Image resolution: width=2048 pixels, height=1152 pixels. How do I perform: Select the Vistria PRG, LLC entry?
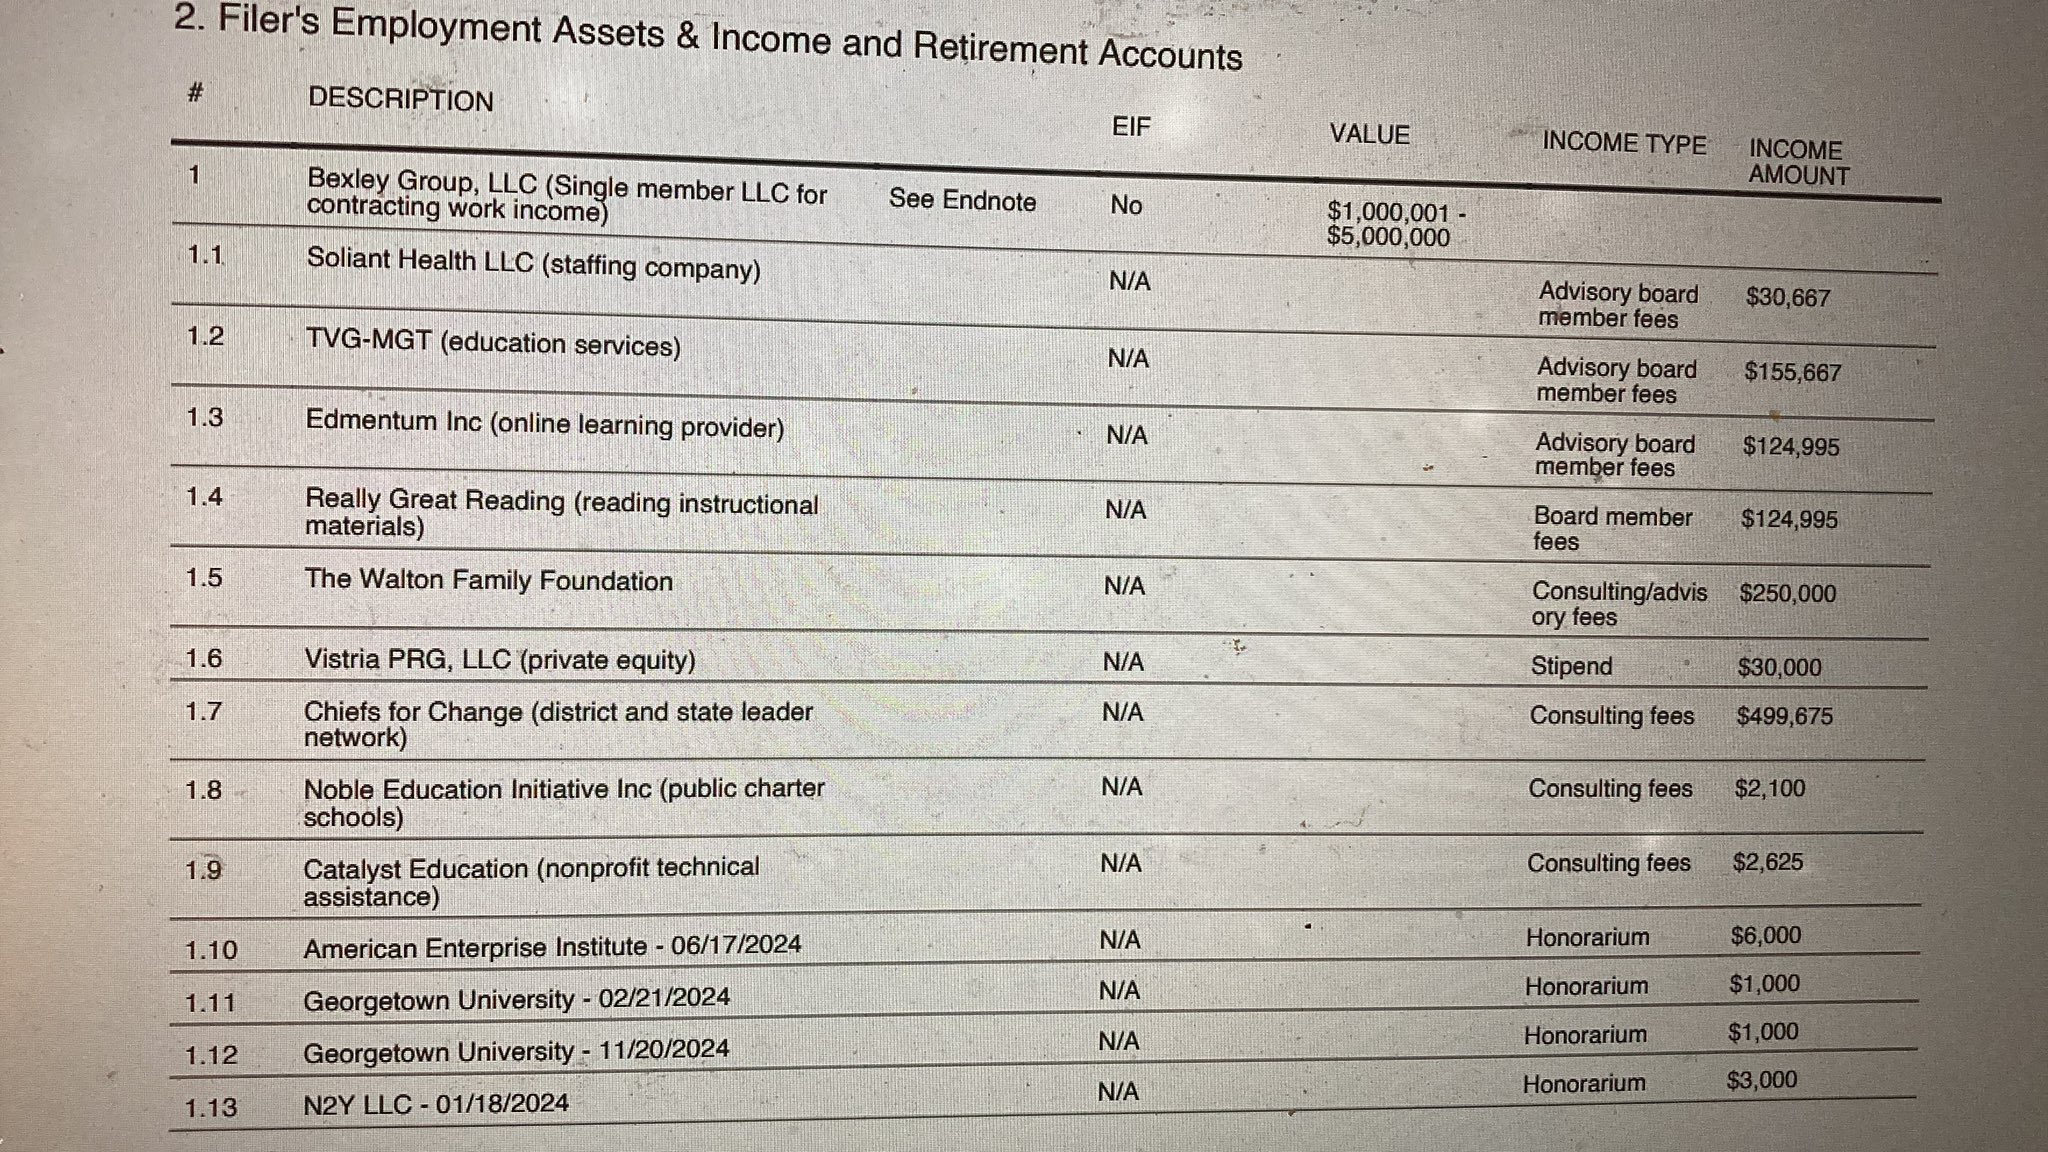coord(499,660)
